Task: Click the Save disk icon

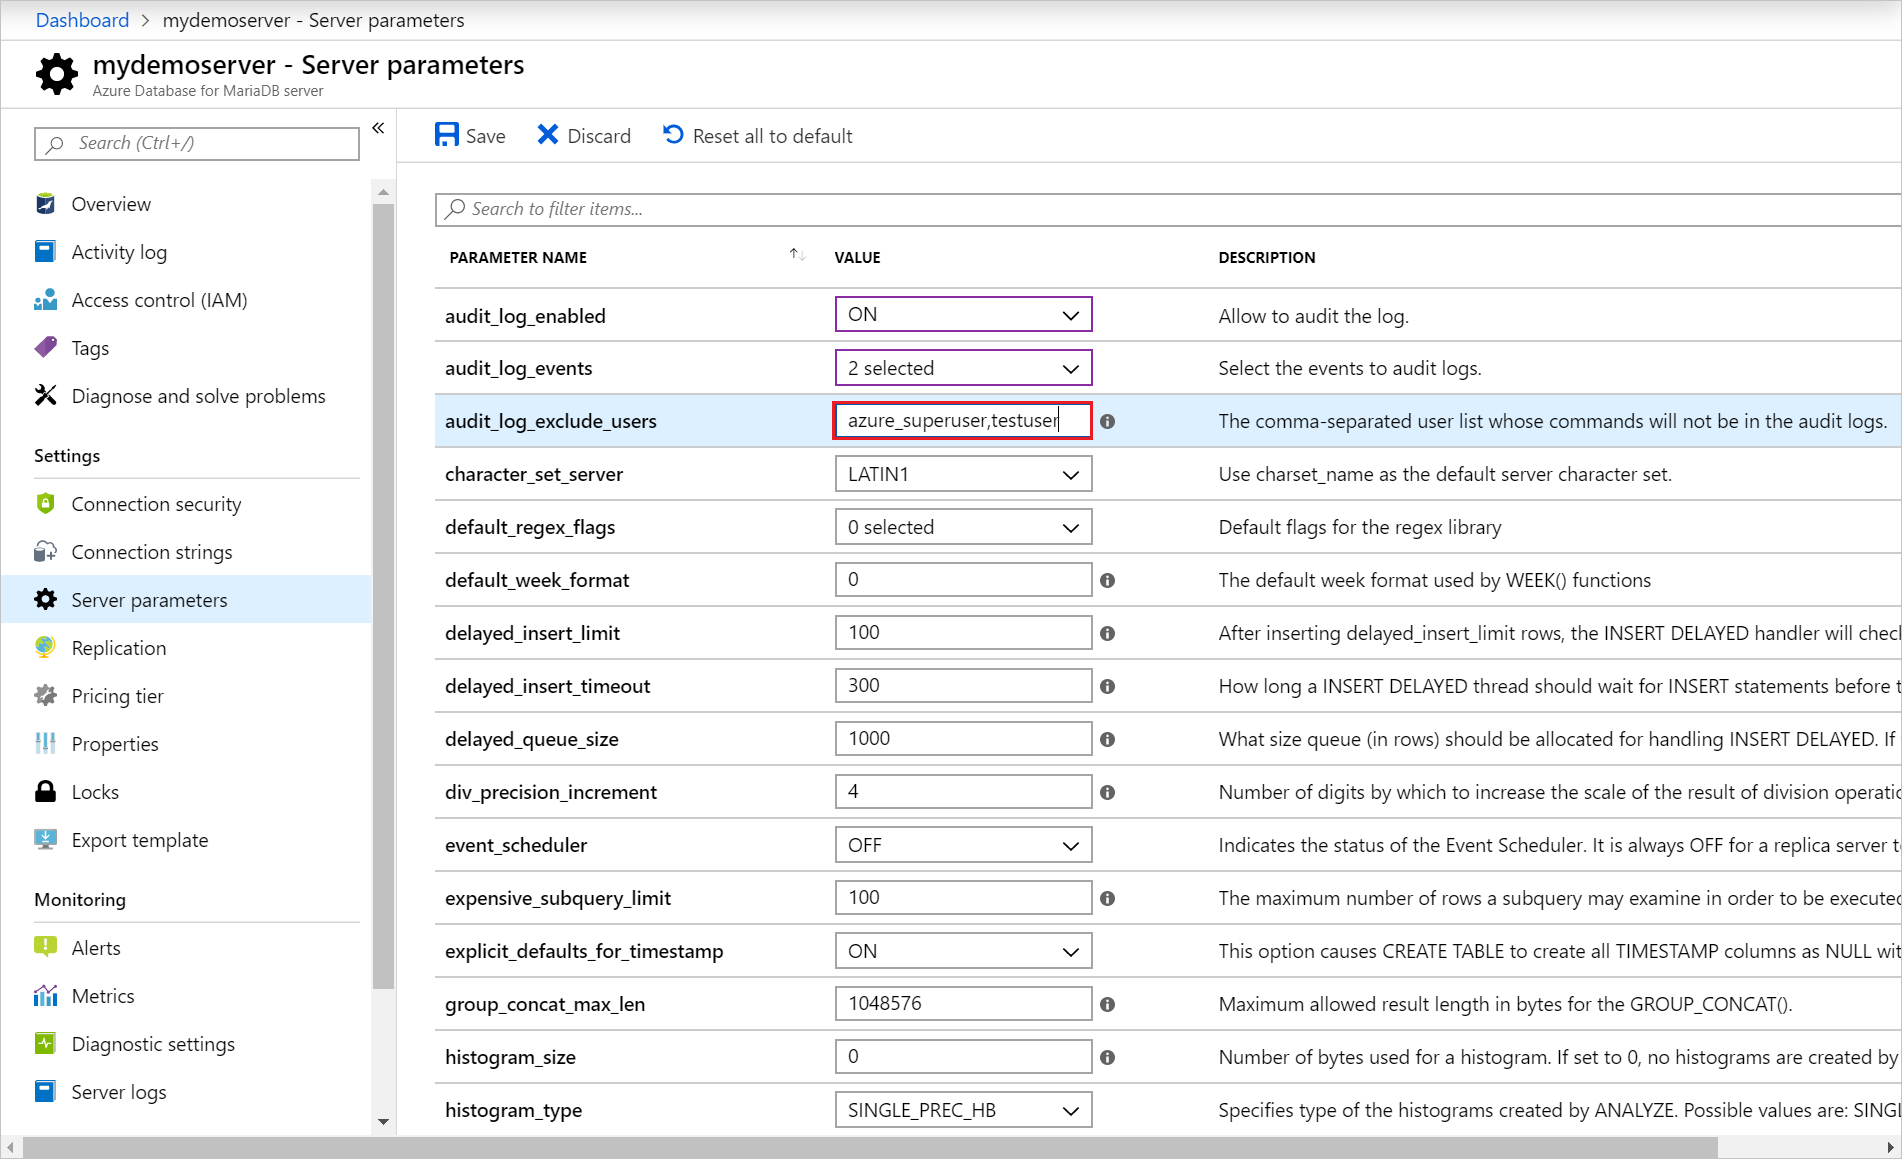Action: coord(446,135)
